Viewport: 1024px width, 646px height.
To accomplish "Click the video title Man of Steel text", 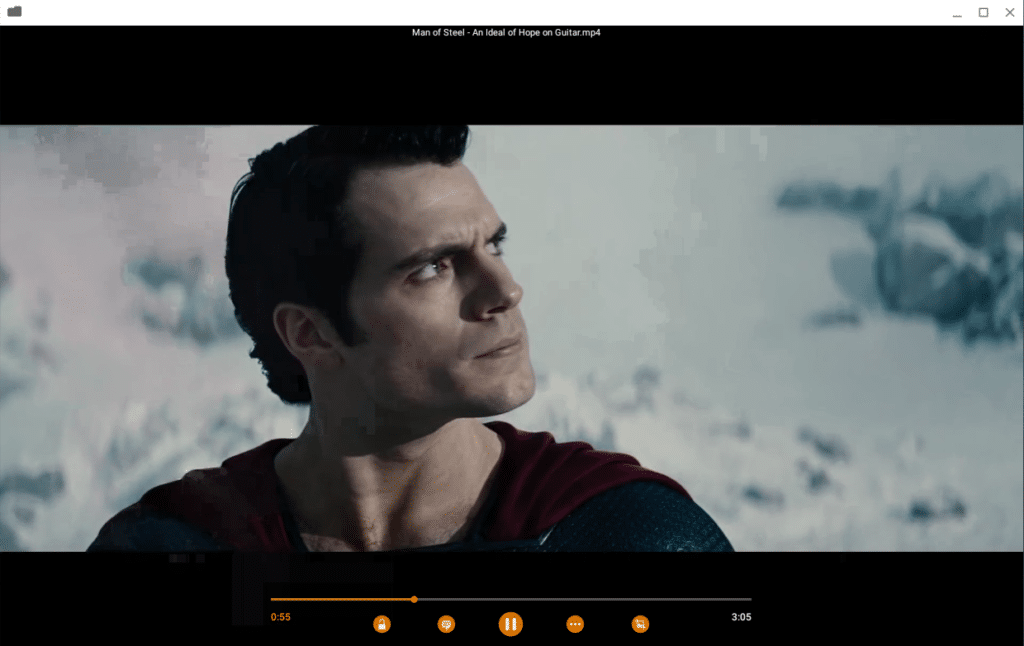I will pos(506,33).
